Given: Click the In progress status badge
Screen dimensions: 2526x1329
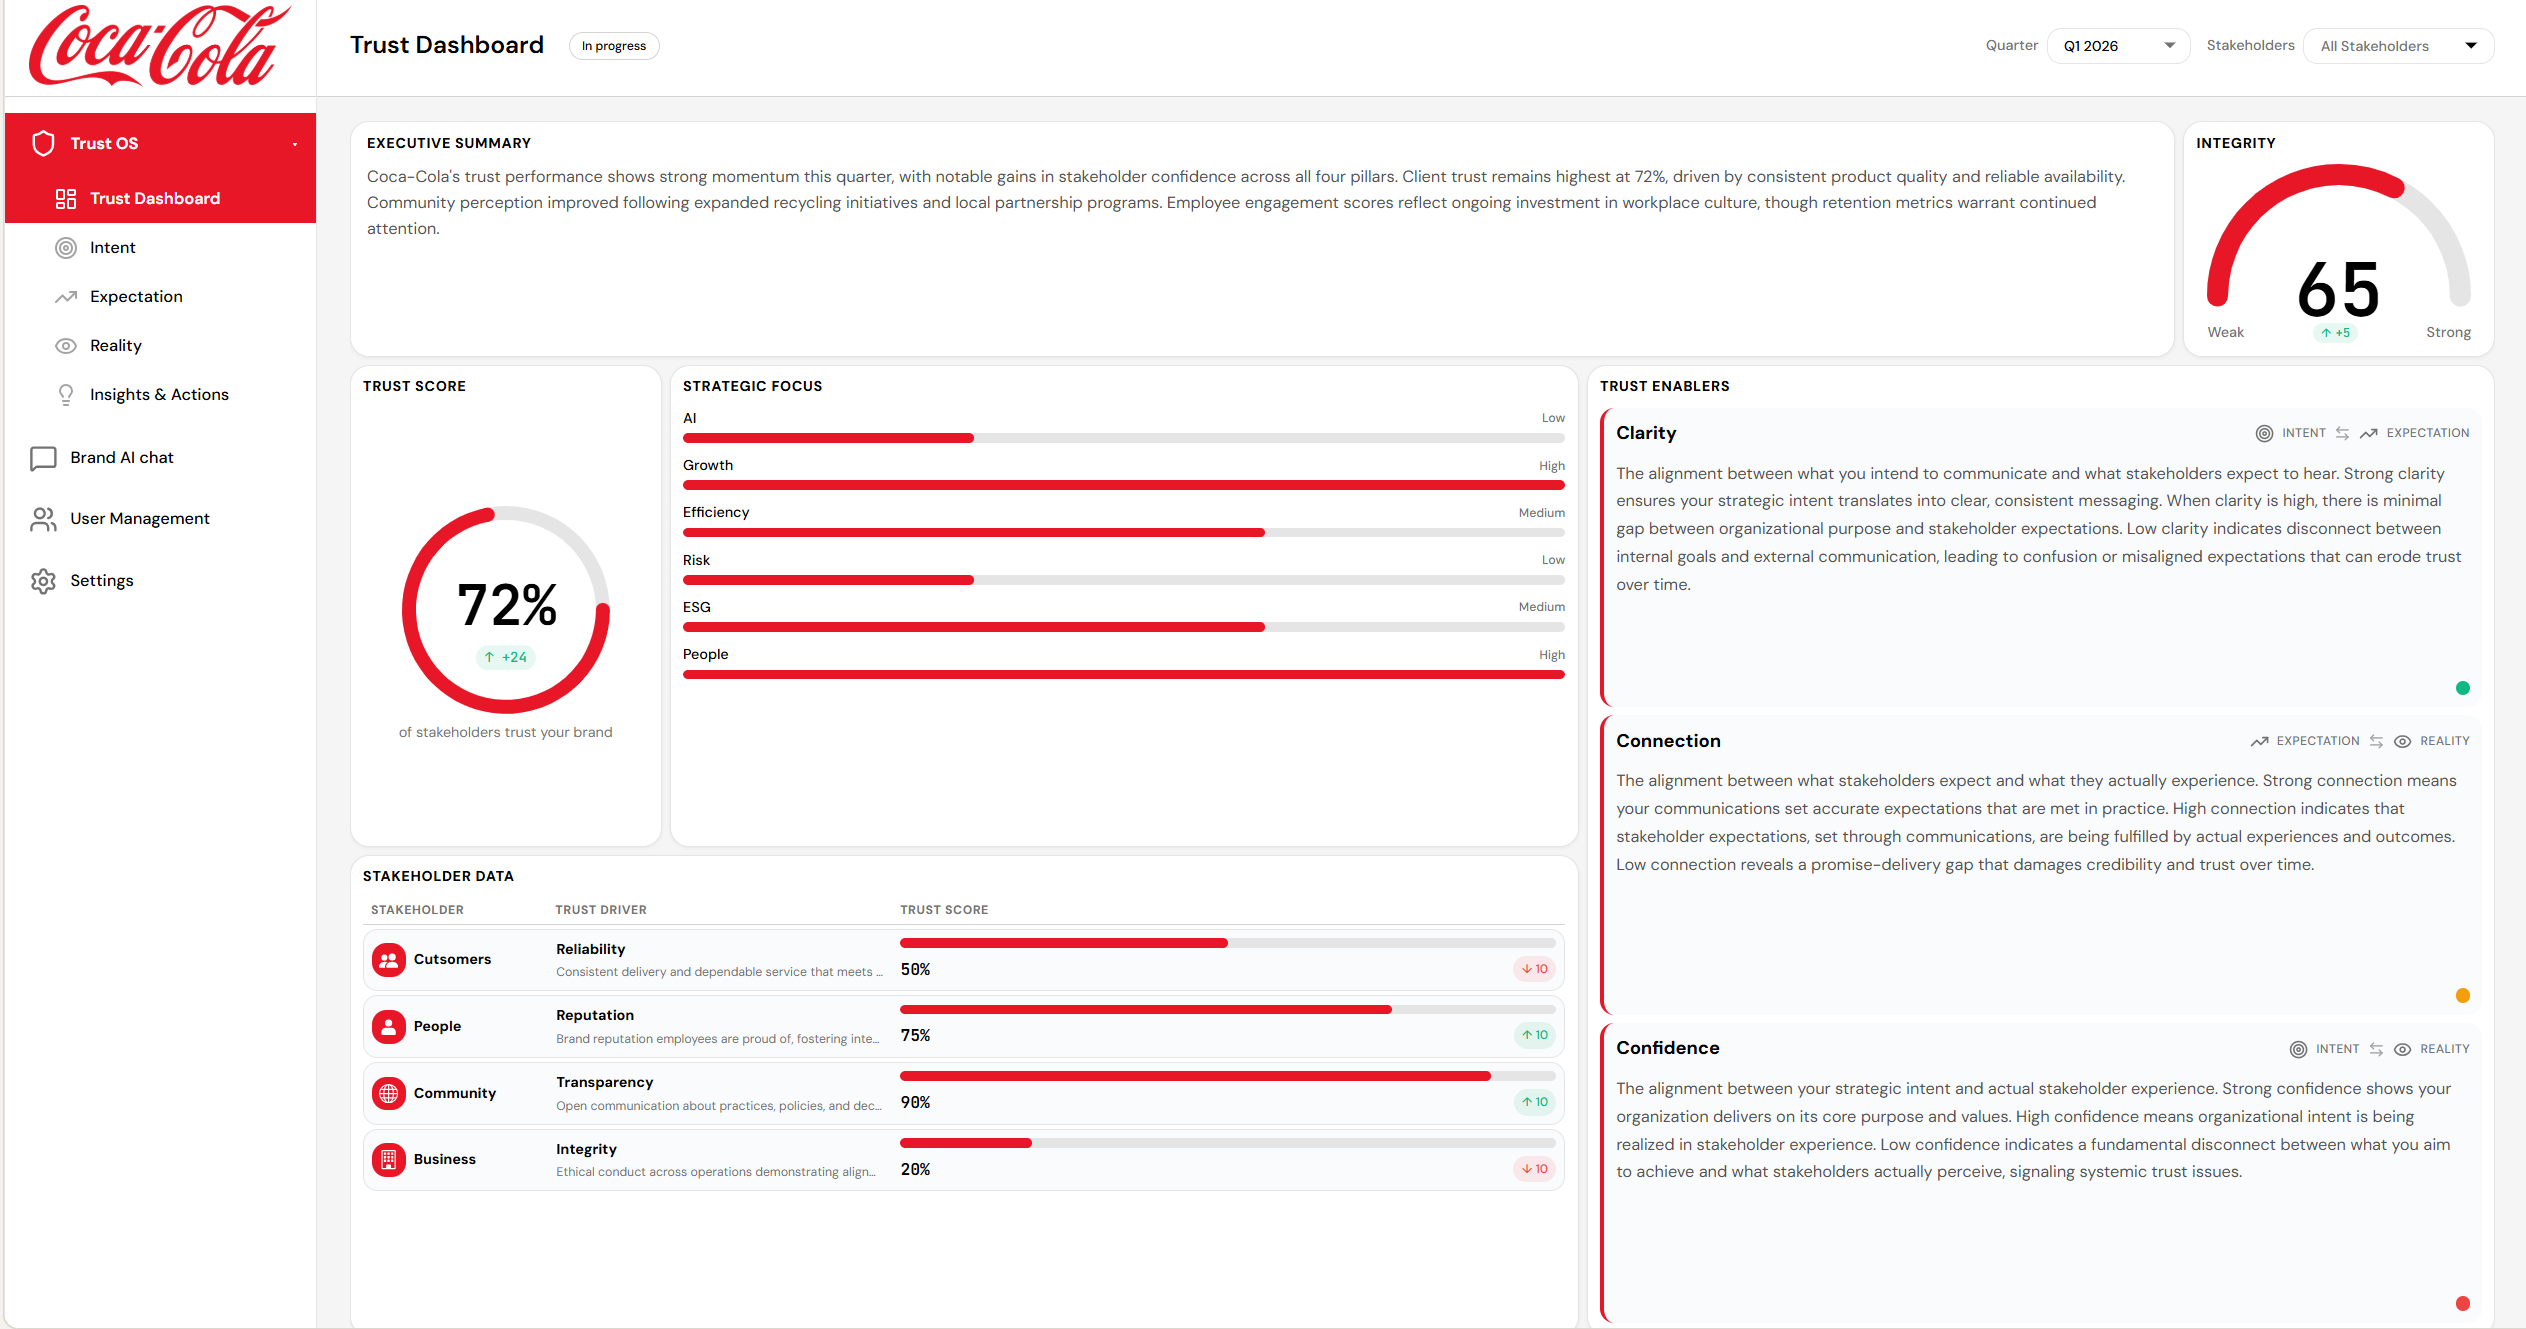Looking at the screenshot, I should pos(613,46).
